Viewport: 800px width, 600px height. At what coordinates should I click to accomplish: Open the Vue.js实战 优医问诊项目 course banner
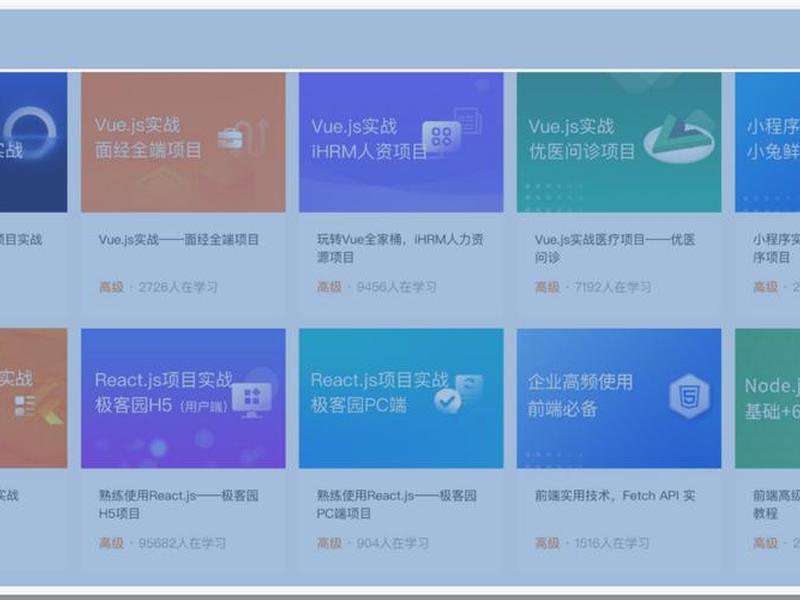click(619, 142)
